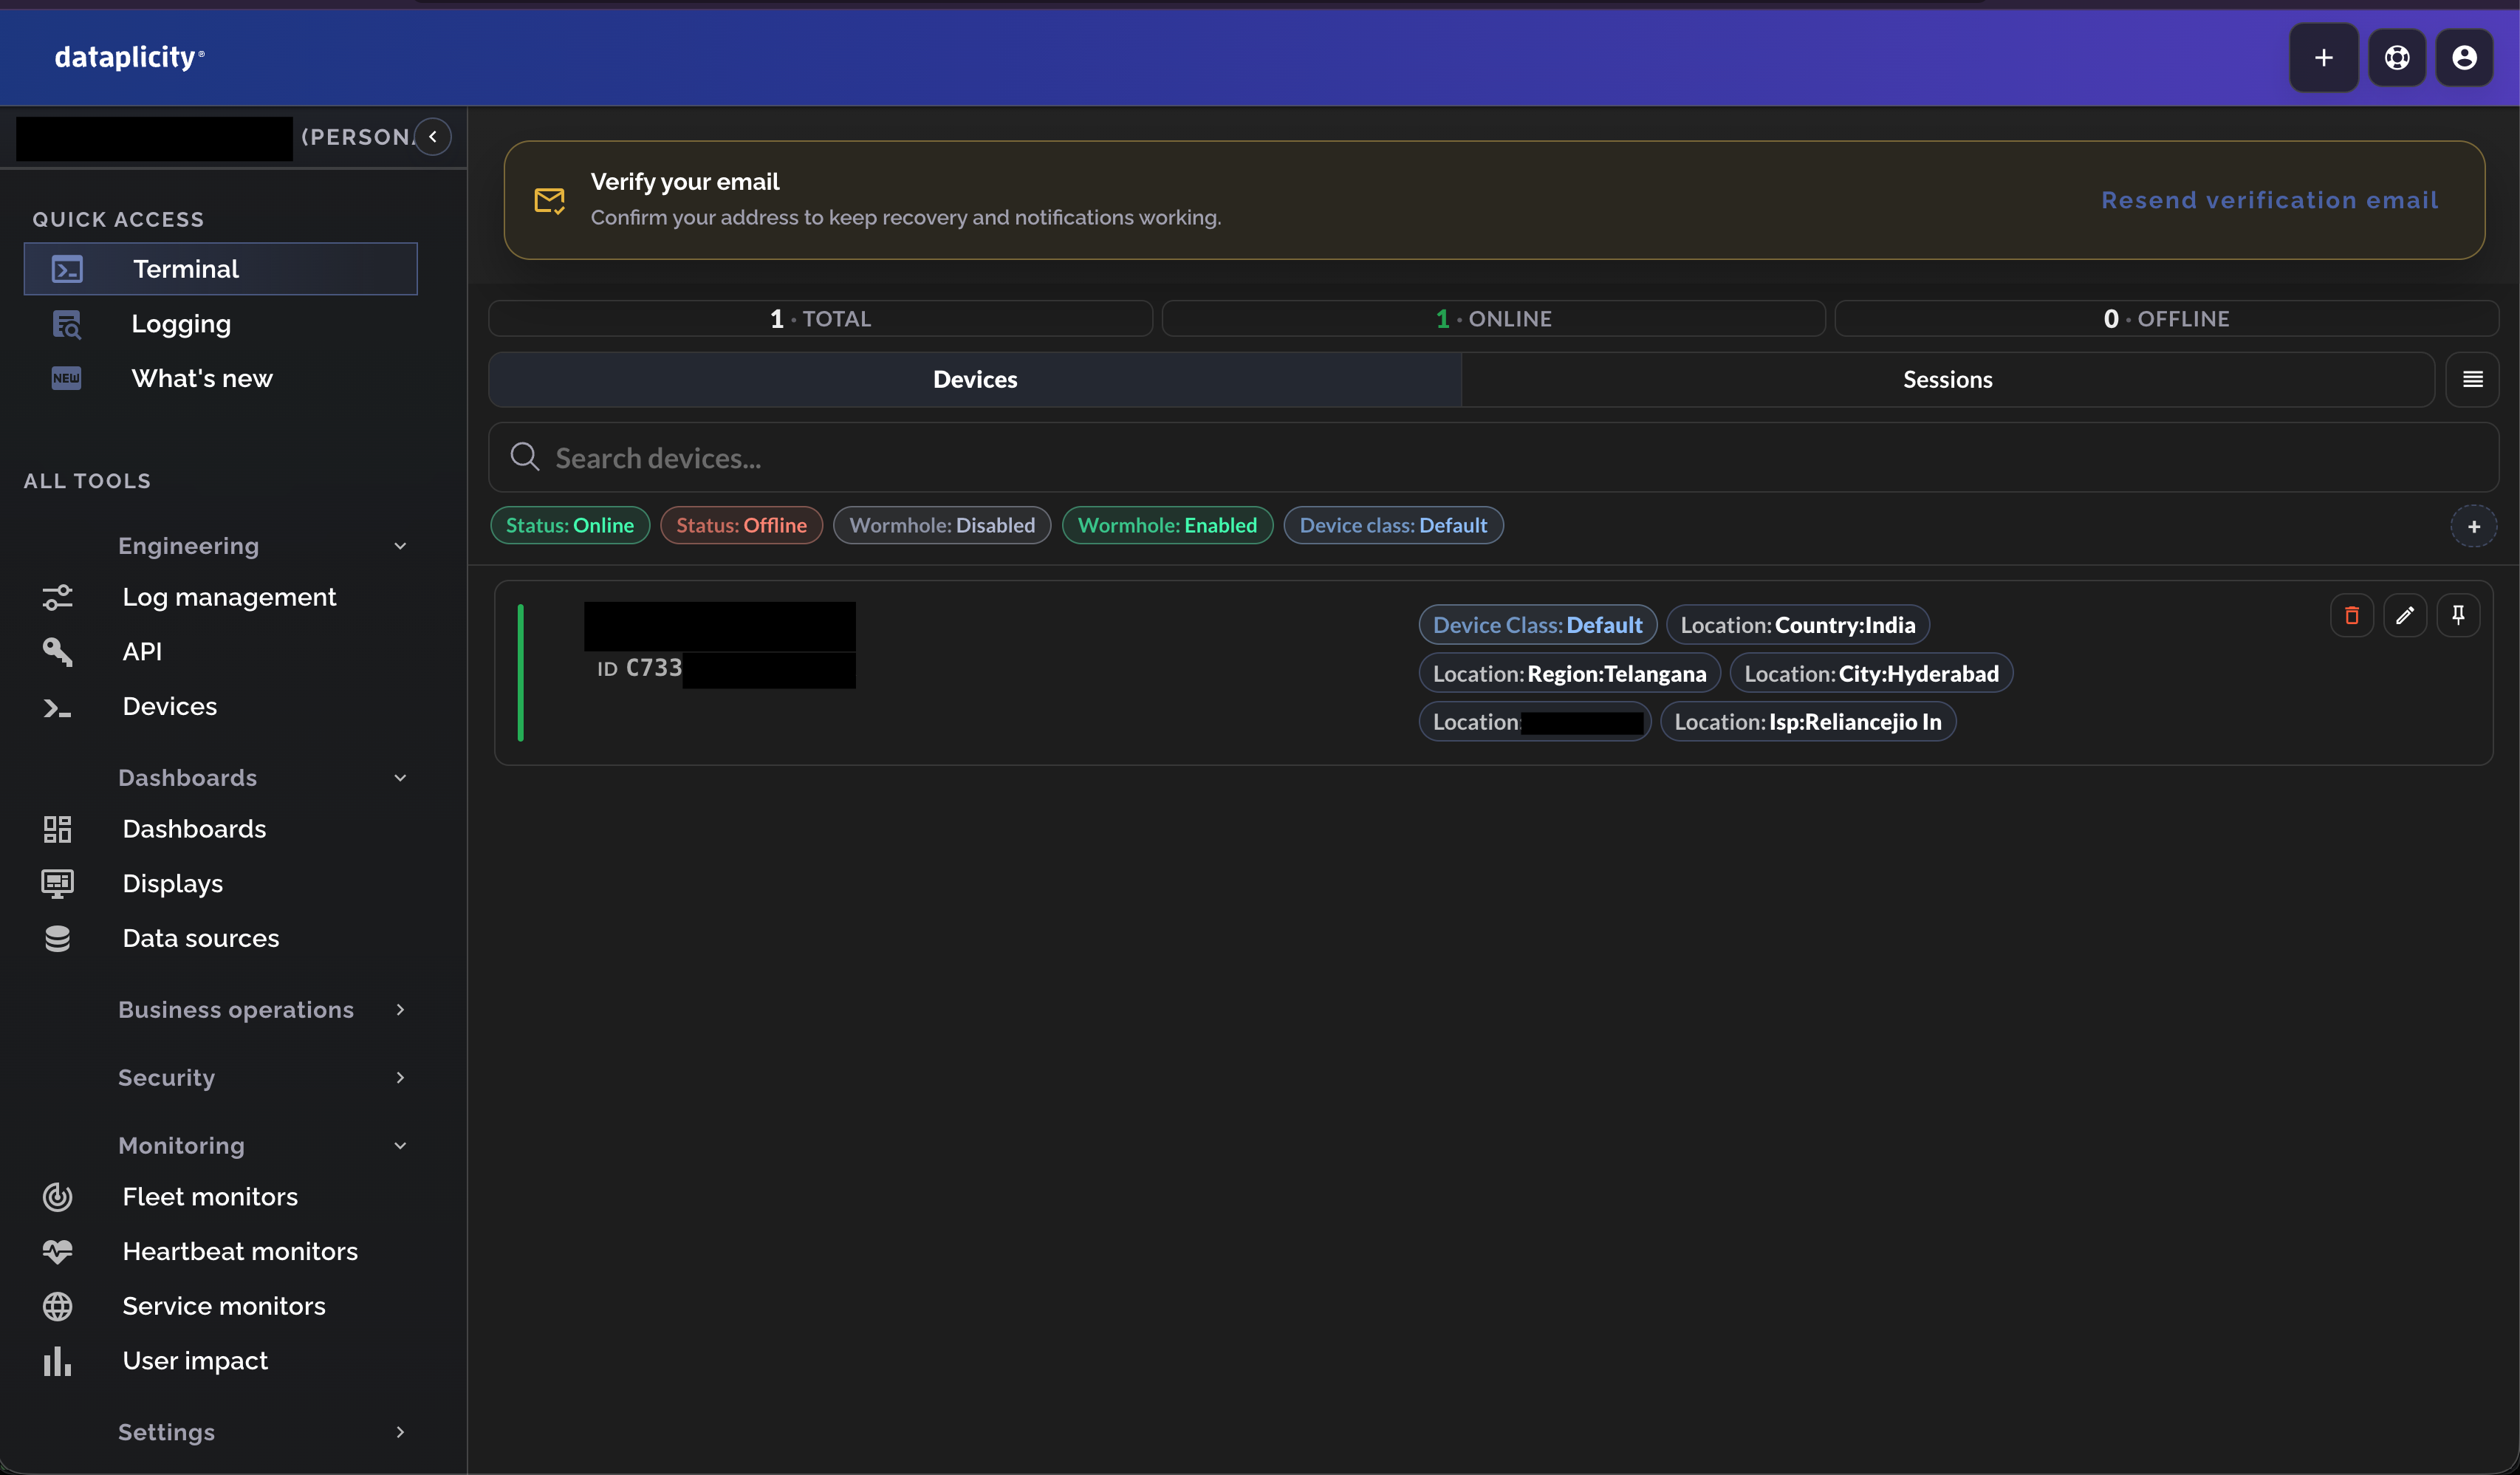Add a filter with the plus circle

click(2473, 526)
